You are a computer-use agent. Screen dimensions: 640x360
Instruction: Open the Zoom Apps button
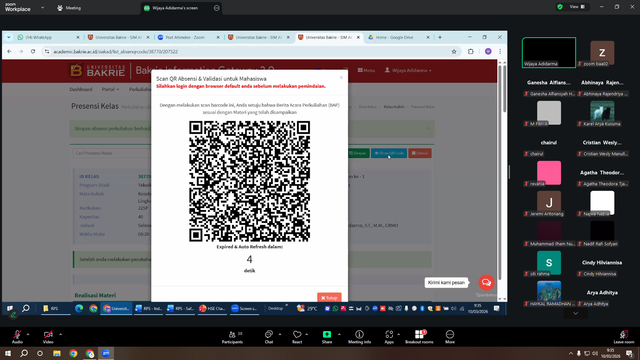point(389,337)
